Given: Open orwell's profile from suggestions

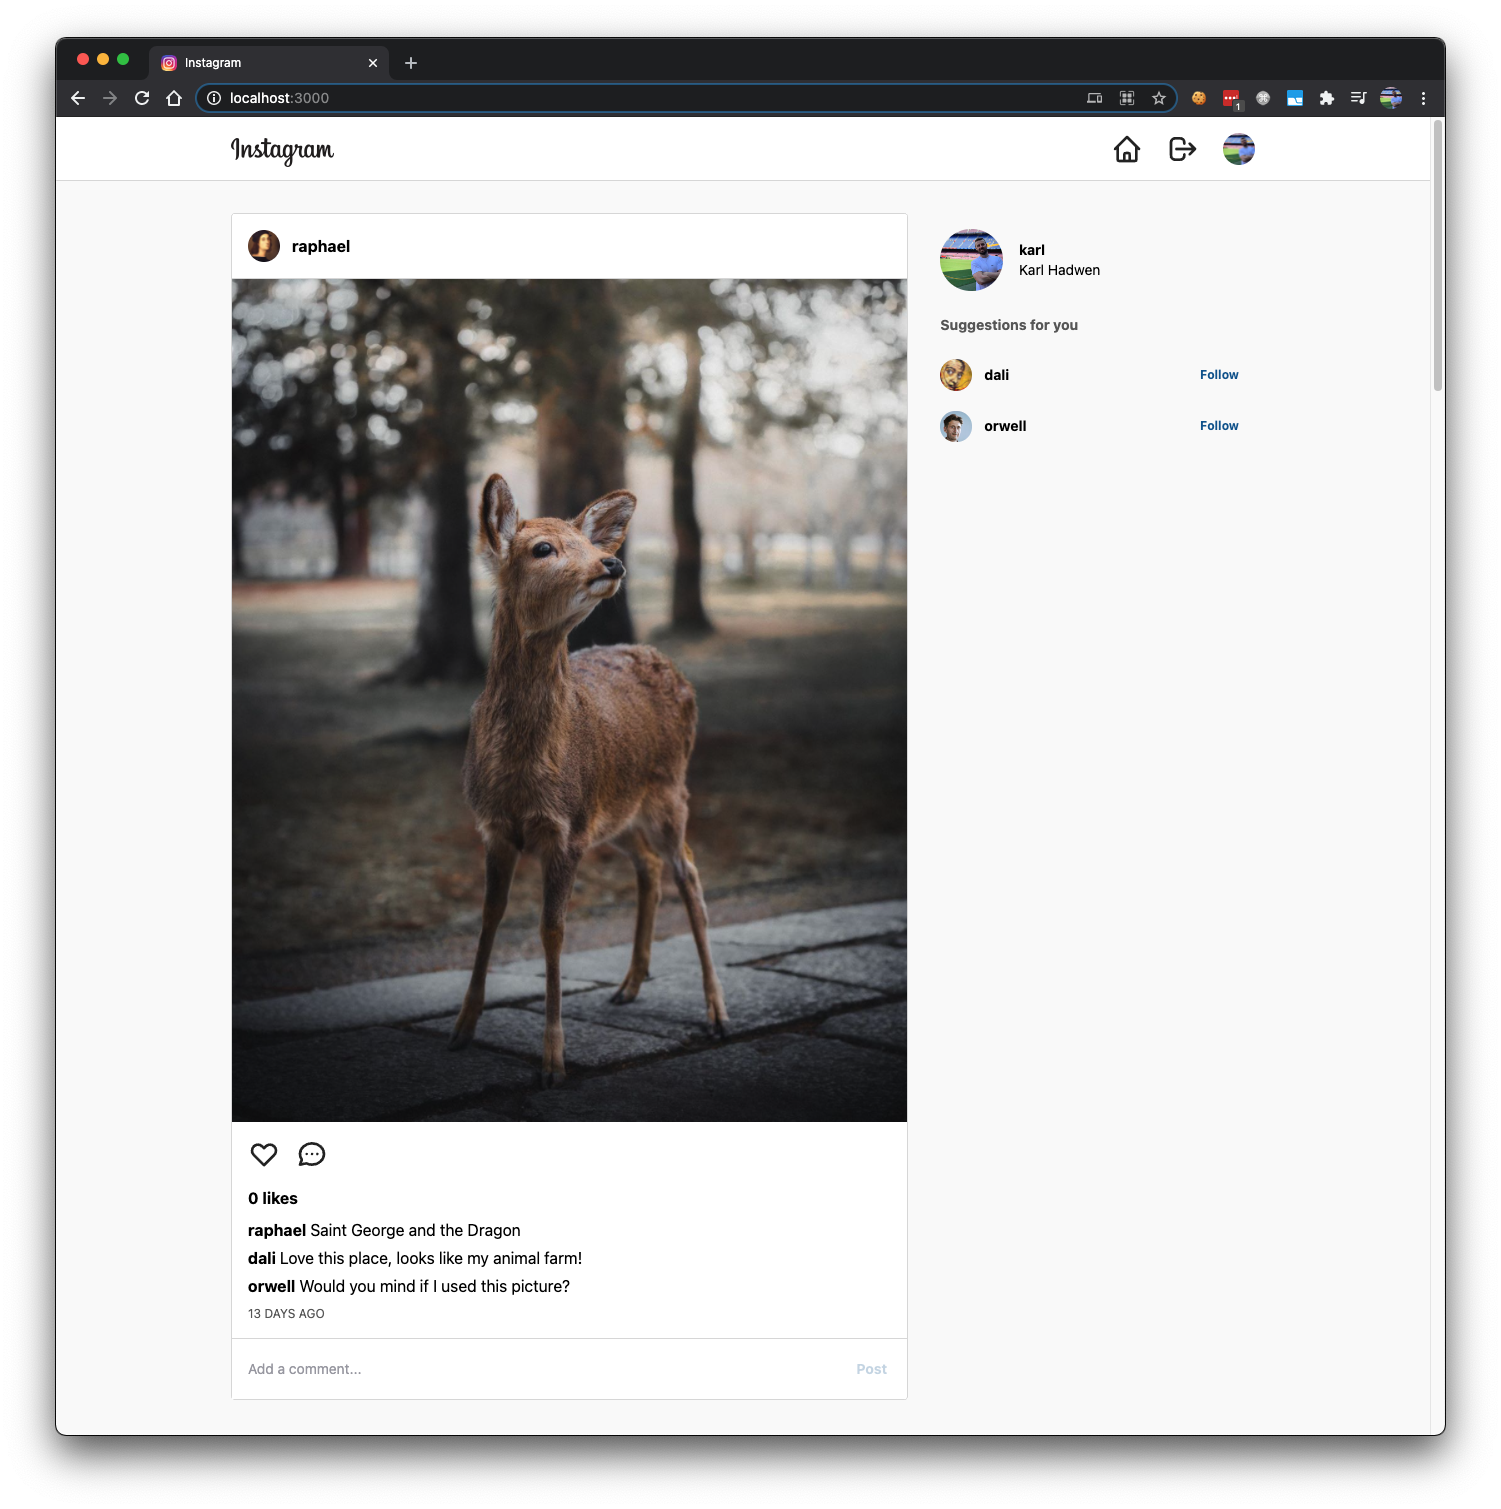Looking at the screenshot, I should pyautogui.click(x=1005, y=426).
